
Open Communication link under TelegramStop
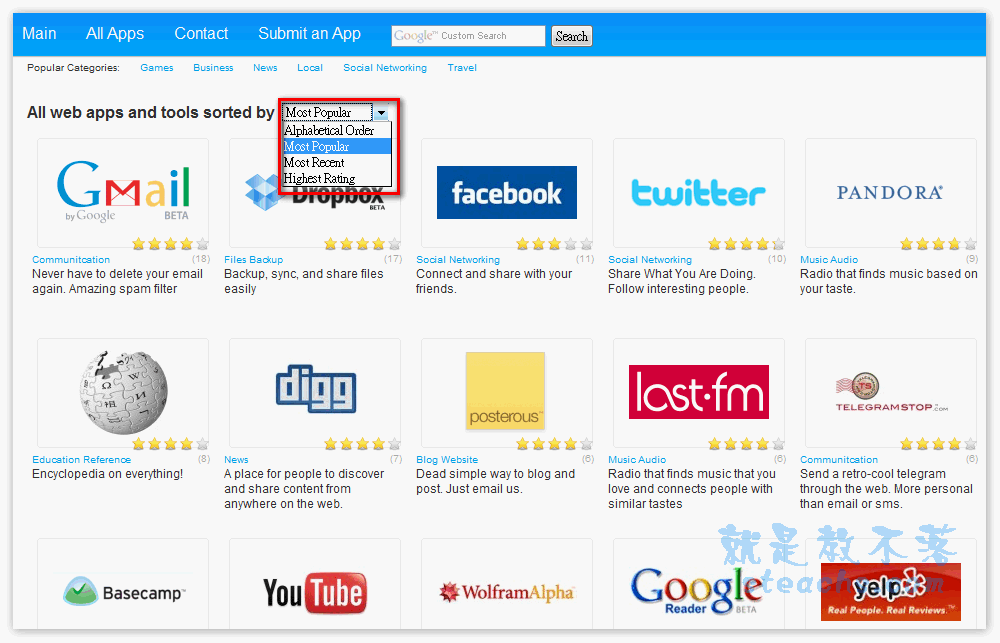coord(839,460)
